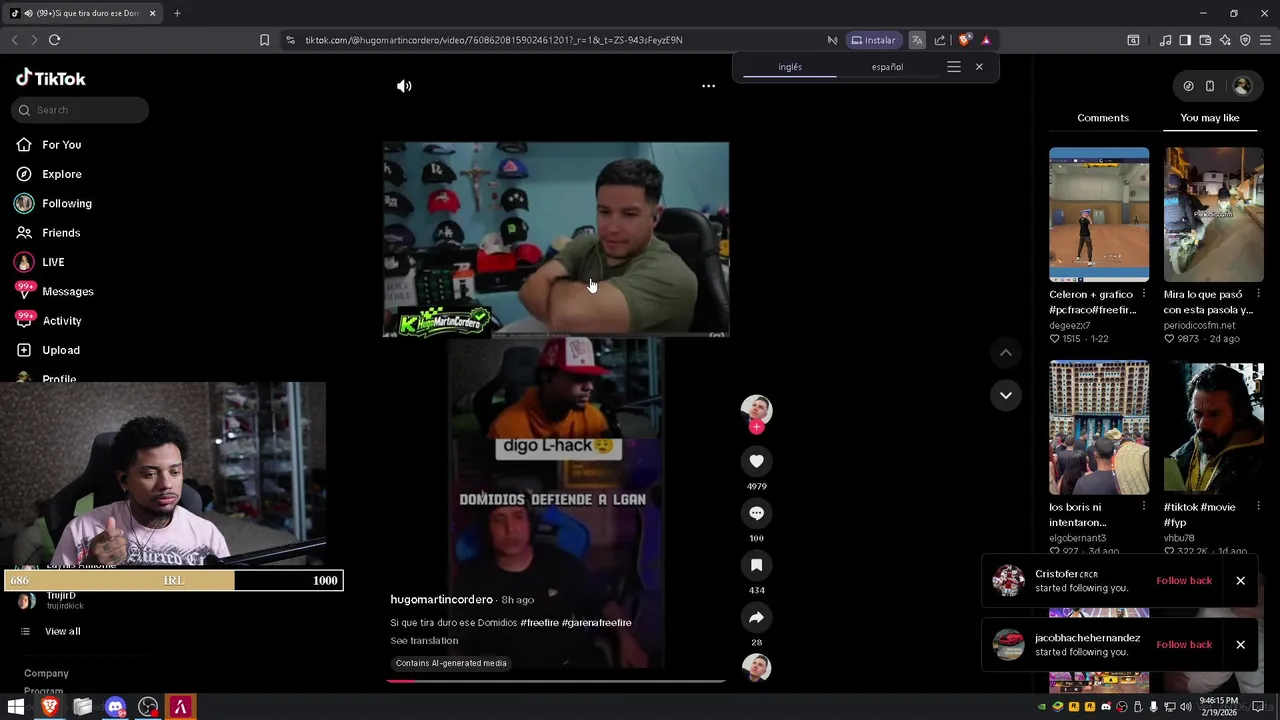This screenshot has height=720, width=1280.
Task: Open Brave Shields lion icon
Action: [x=964, y=40]
